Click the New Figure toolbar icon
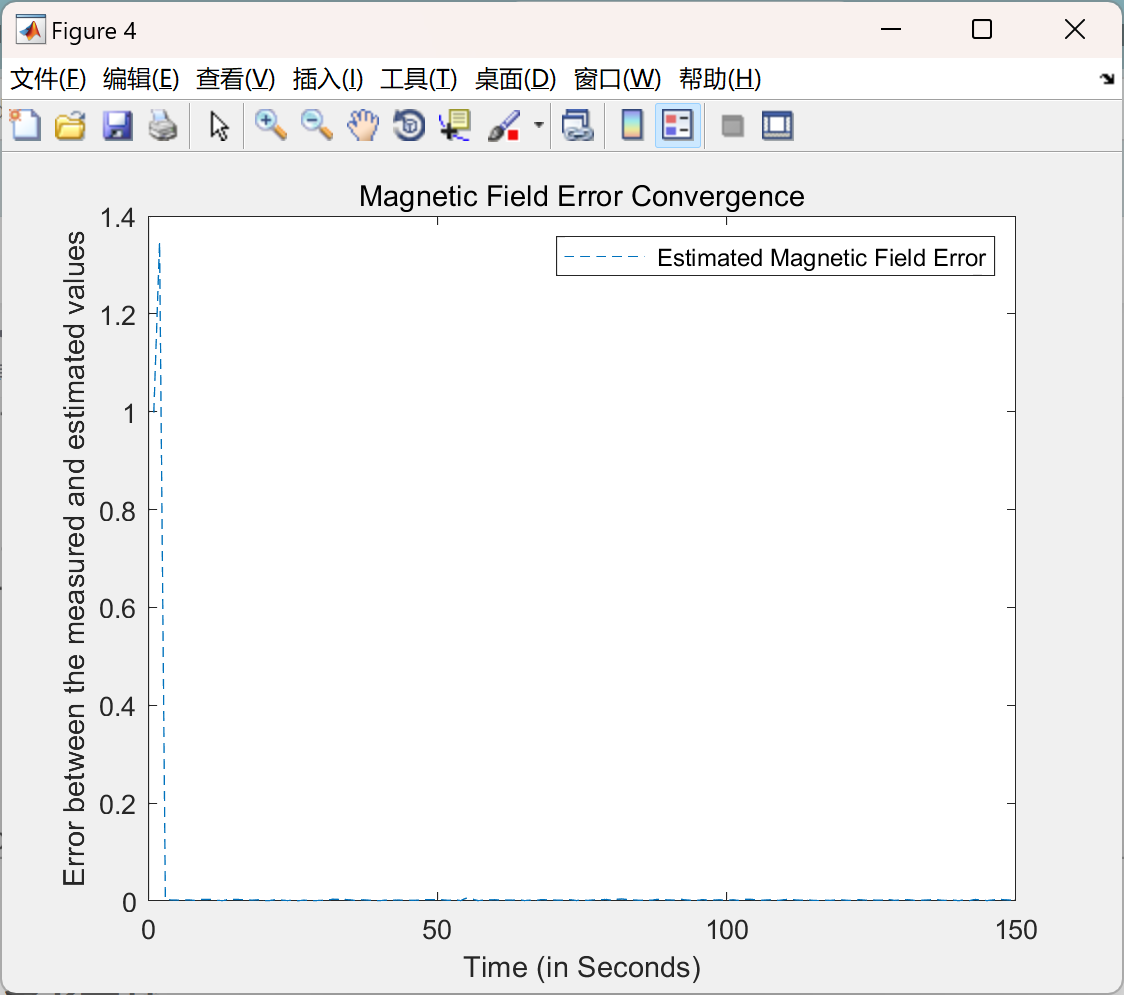 [25, 125]
